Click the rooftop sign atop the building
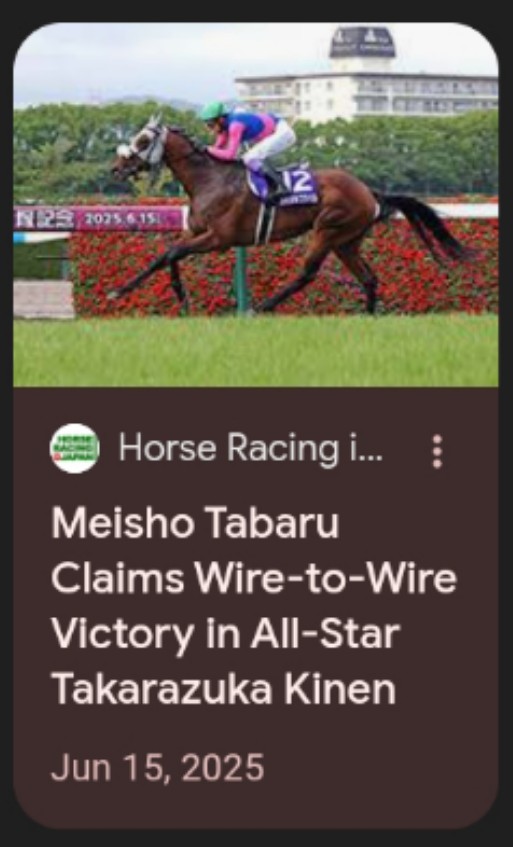Image resolution: width=513 pixels, height=847 pixels. tap(362, 42)
